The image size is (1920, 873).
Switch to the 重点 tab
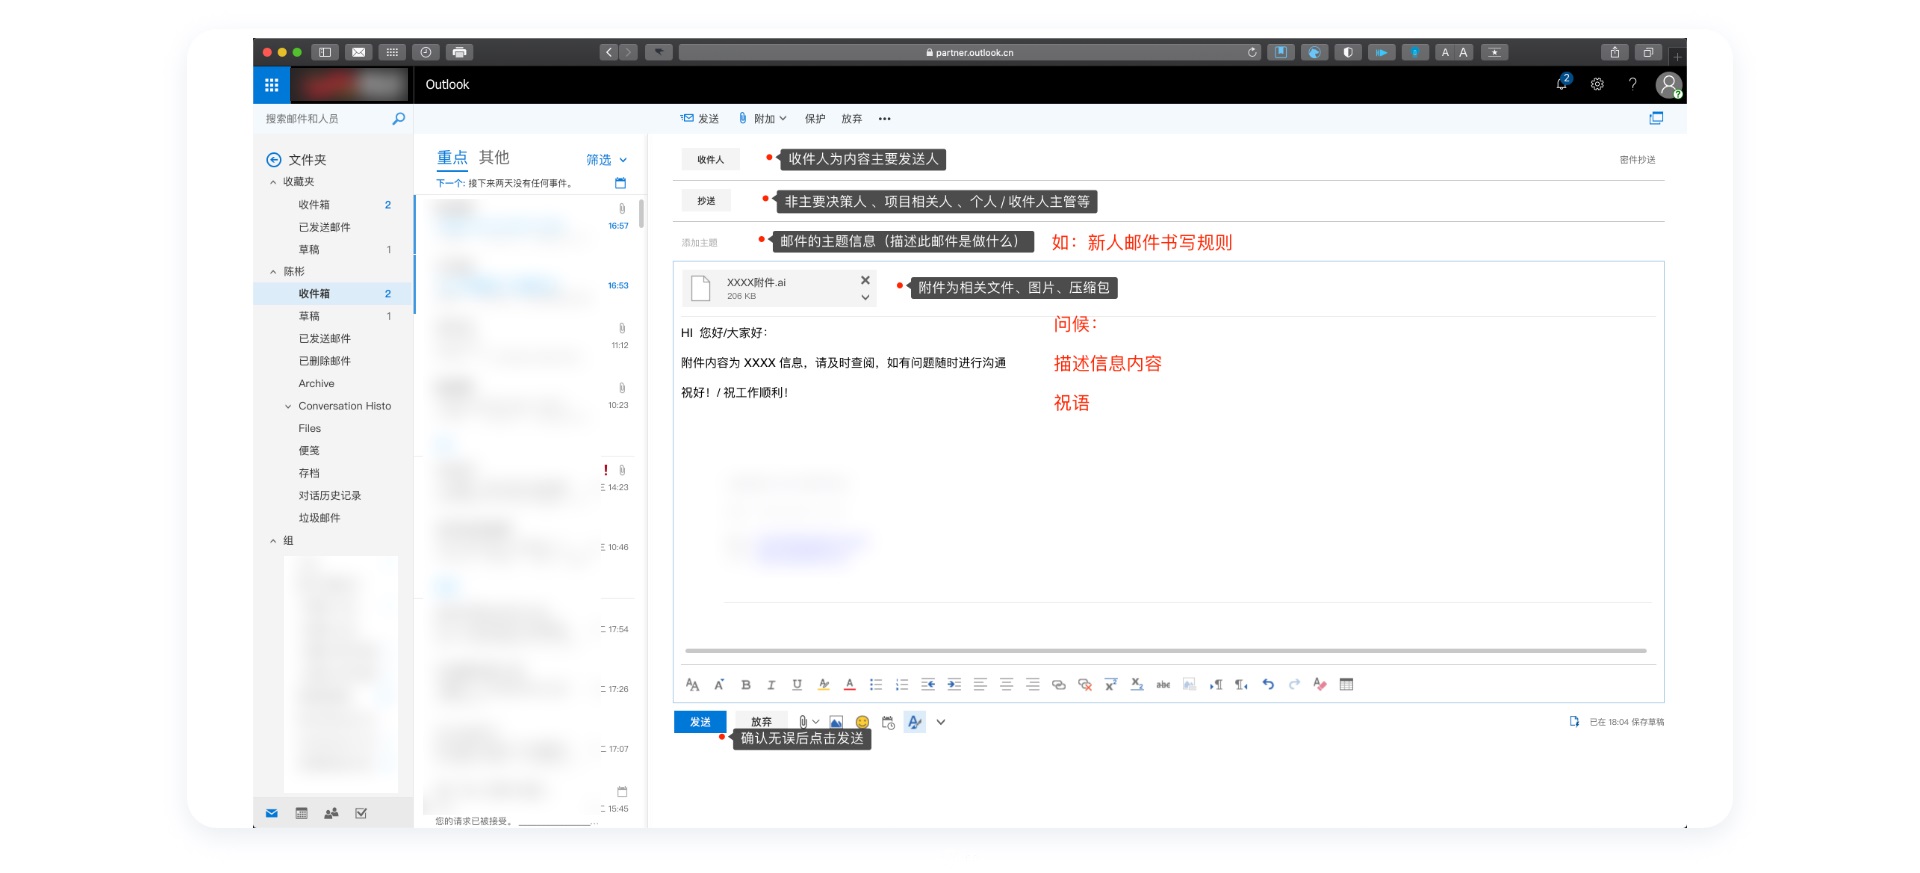click(x=452, y=157)
